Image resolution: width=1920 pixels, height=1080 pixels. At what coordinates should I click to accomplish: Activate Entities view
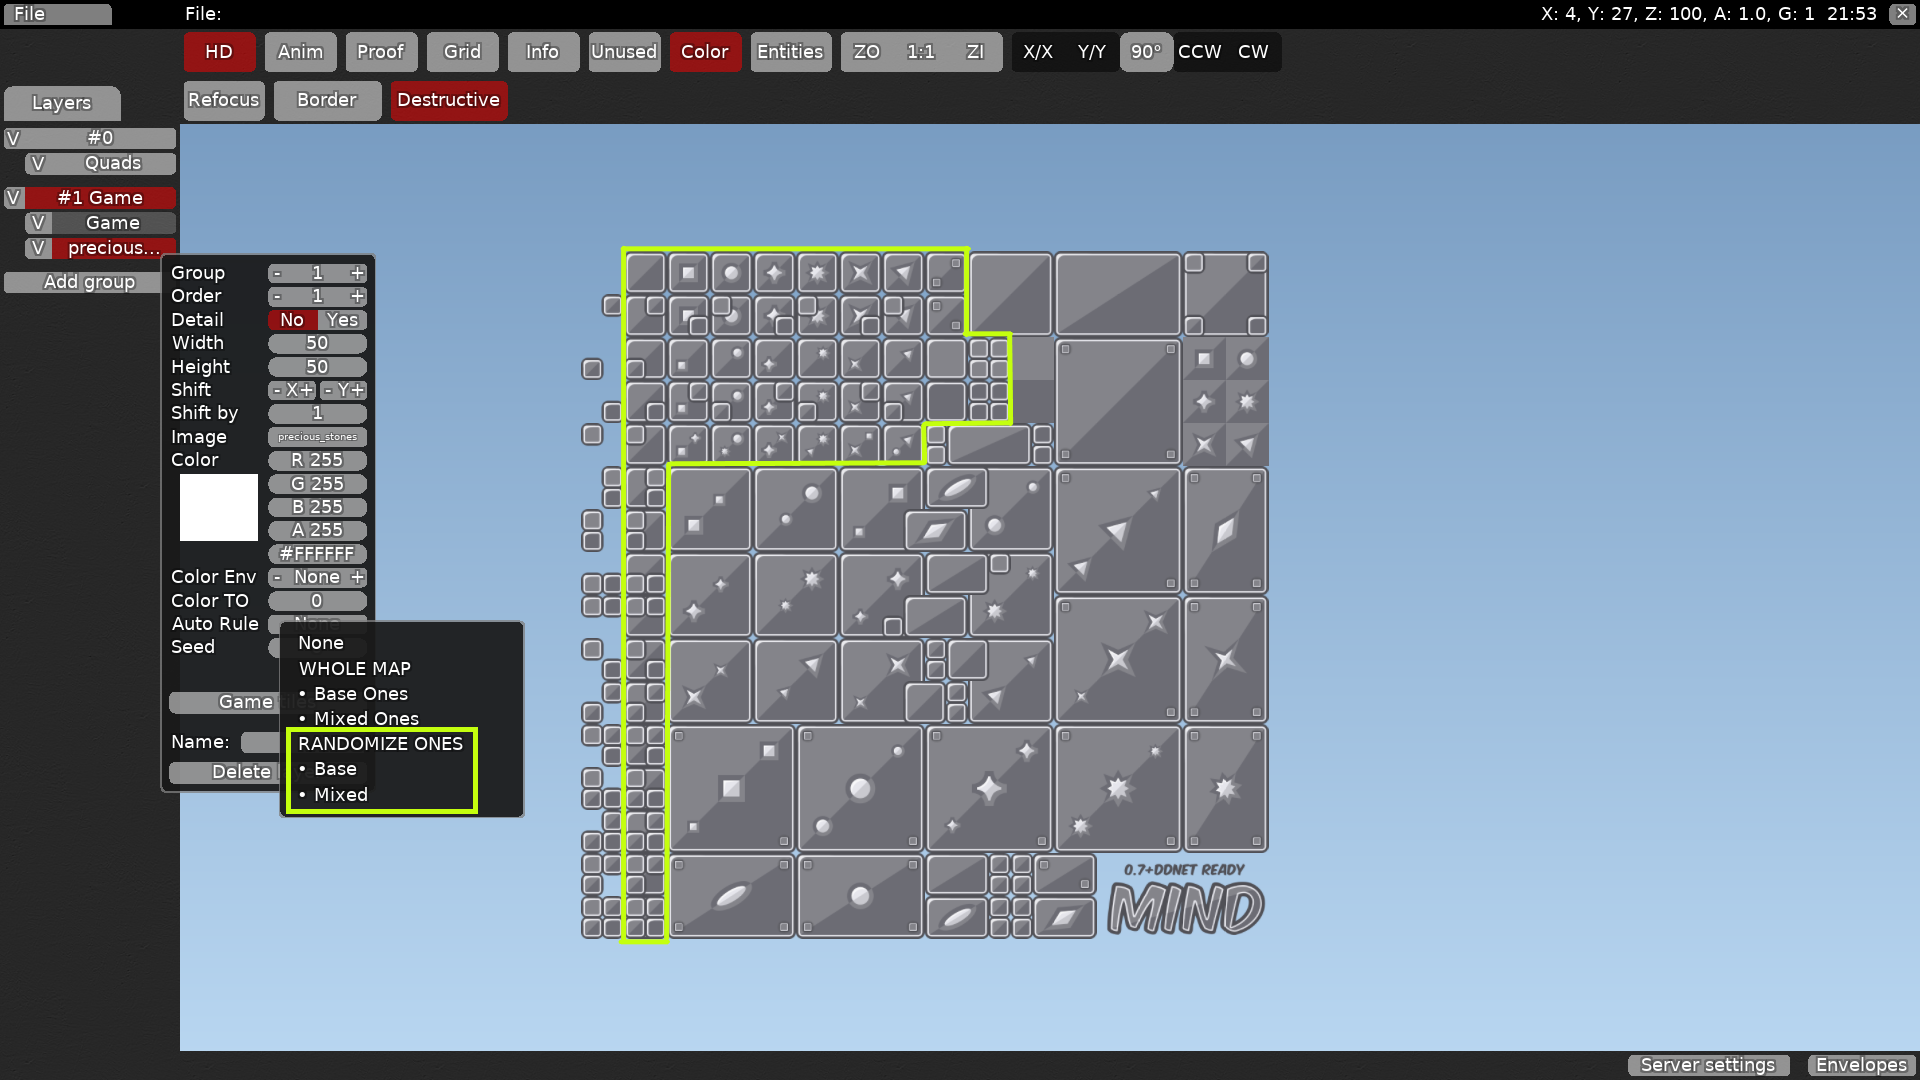[x=790, y=51]
